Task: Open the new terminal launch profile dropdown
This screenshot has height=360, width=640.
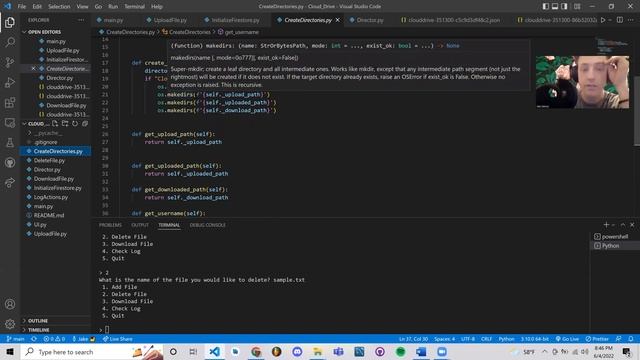Action: point(613,225)
